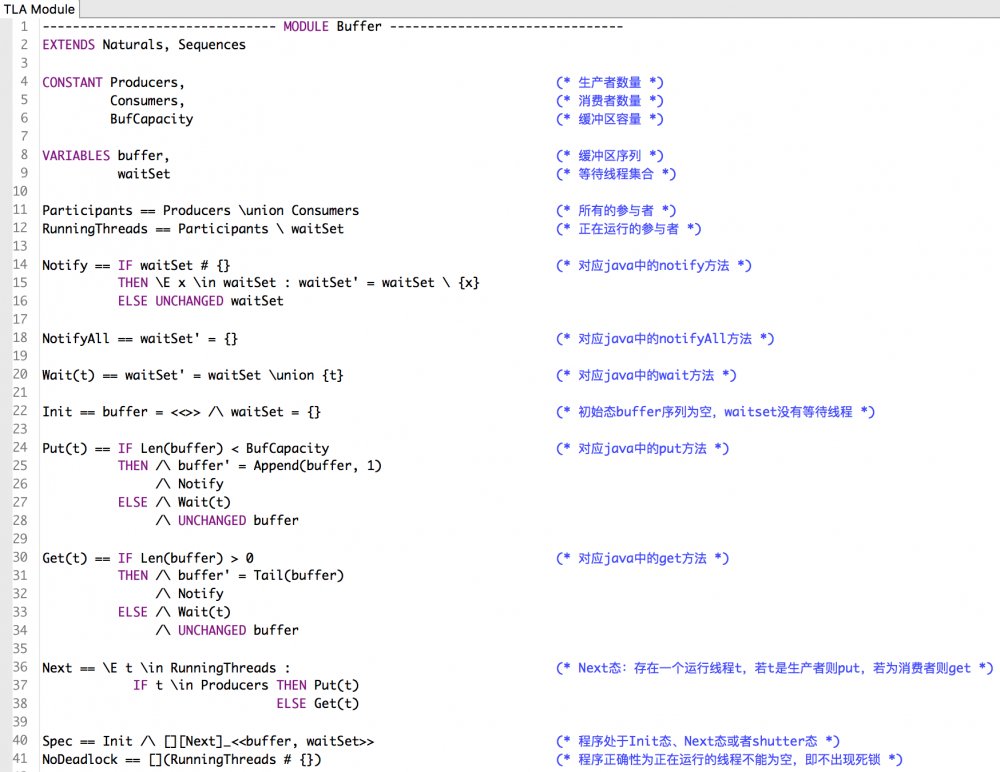
Task: Click the 正在运行的参与者 comment
Action: [629, 229]
